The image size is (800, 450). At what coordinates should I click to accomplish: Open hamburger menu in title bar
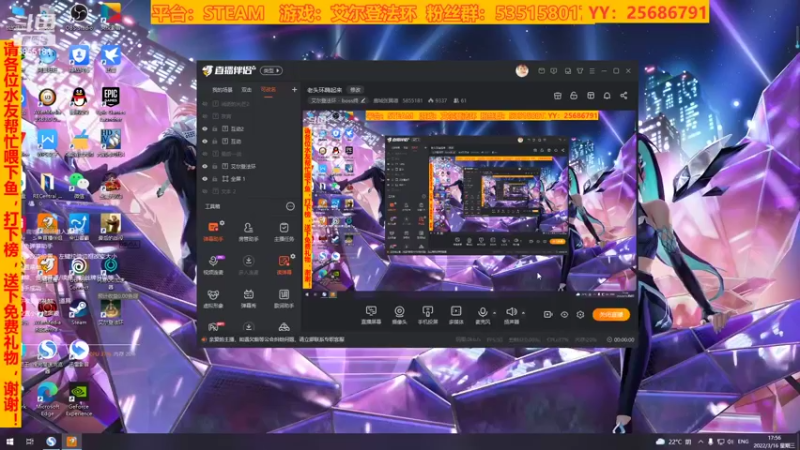click(x=592, y=71)
